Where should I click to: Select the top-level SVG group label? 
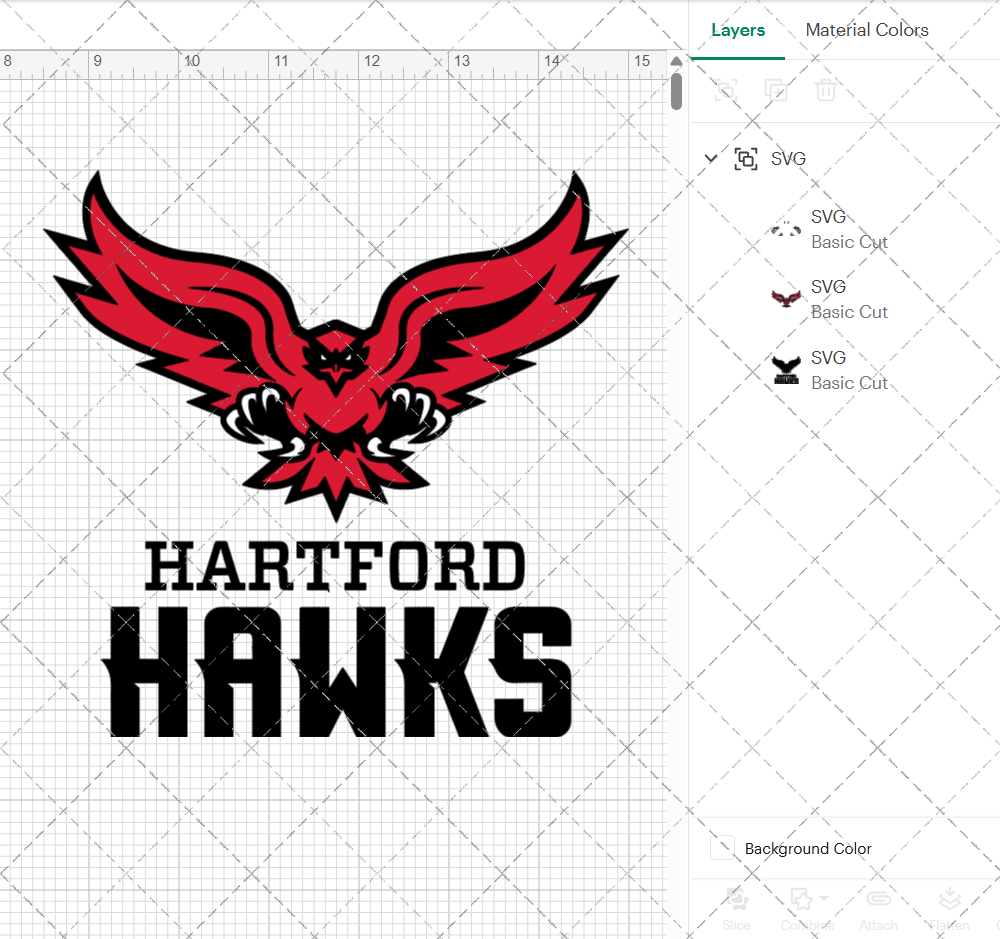click(788, 158)
